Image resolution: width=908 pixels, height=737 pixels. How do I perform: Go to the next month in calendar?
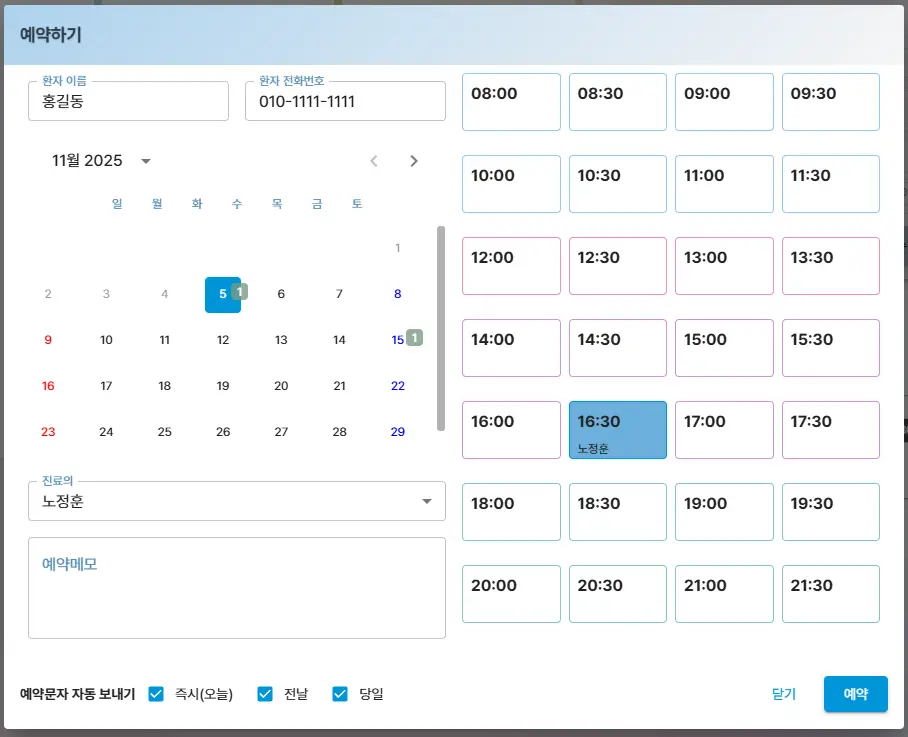pyautogui.click(x=414, y=161)
